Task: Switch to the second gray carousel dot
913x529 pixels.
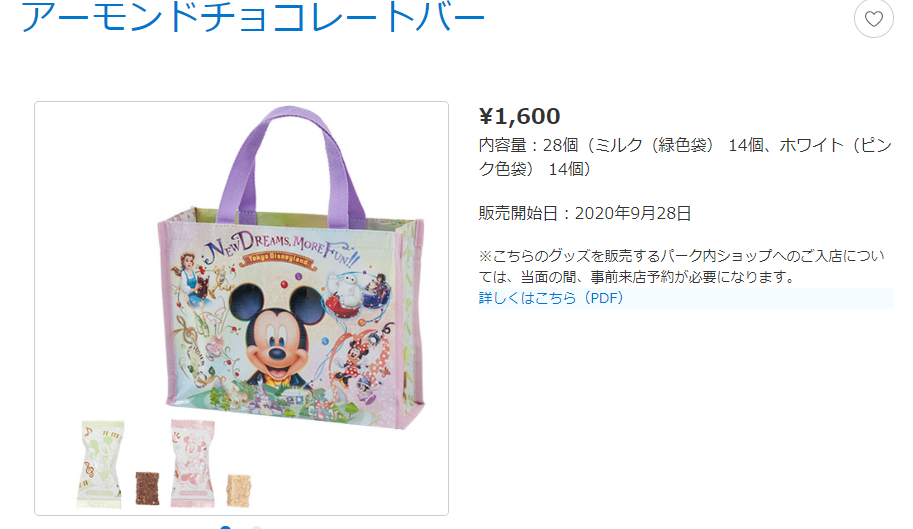Action: click(256, 527)
